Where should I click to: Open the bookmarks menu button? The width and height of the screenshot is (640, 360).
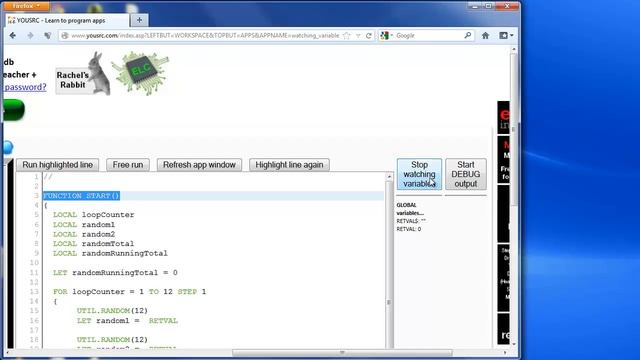[506, 36]
